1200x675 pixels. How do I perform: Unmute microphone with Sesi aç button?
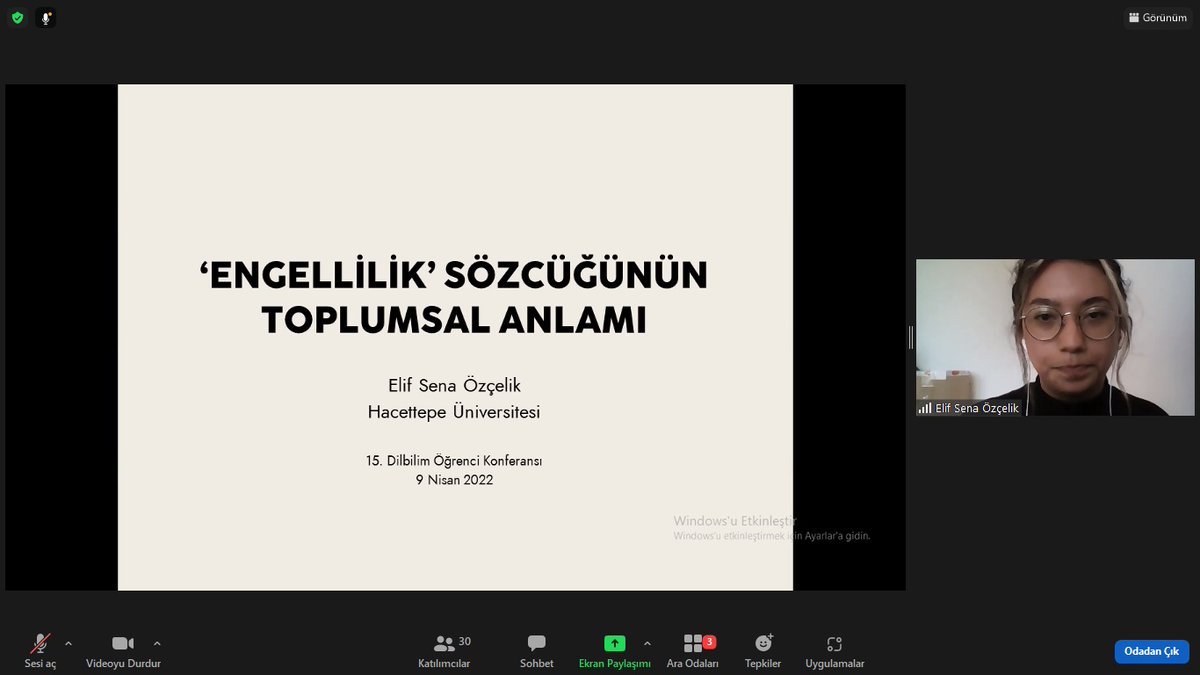pos(41,651)
